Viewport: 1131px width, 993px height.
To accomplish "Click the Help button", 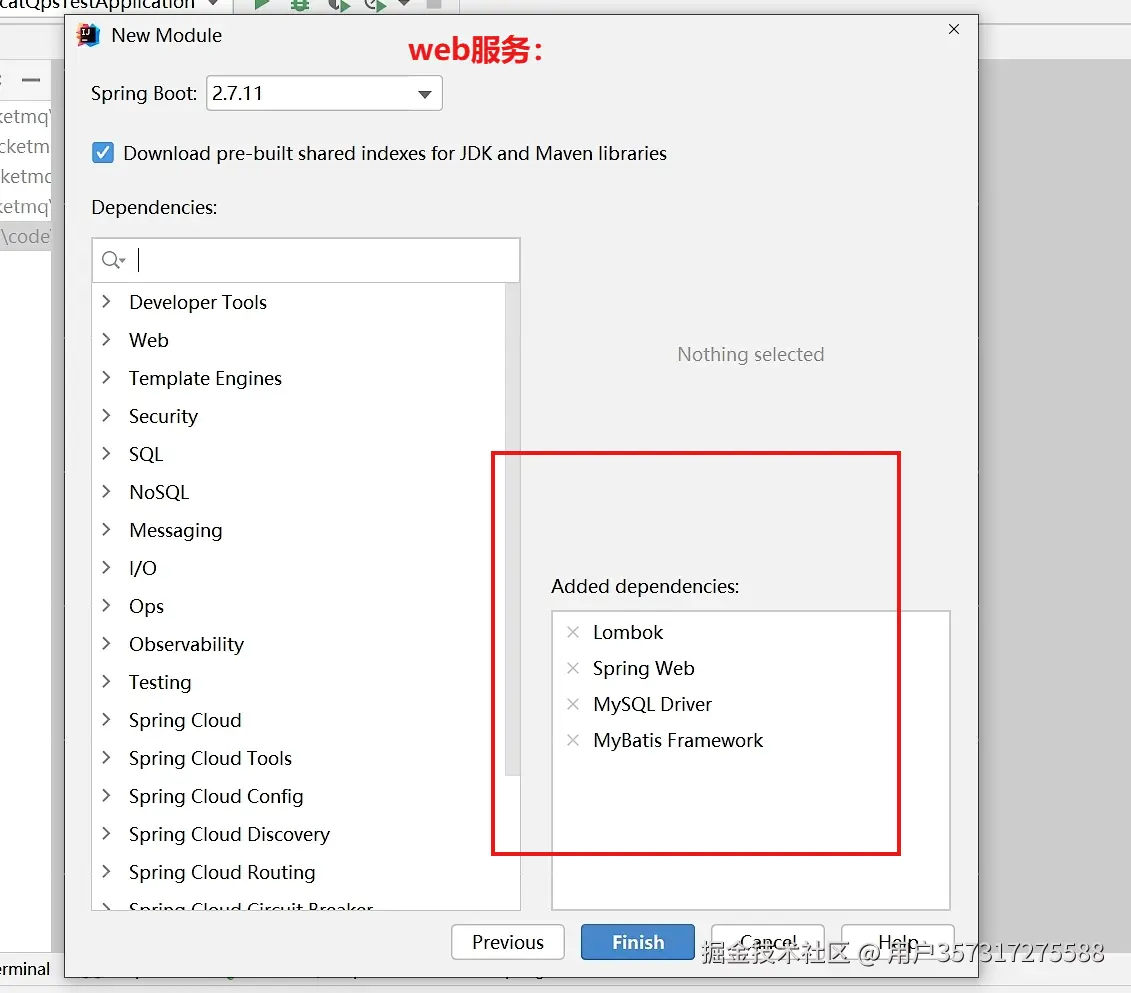I will [897, 942].
